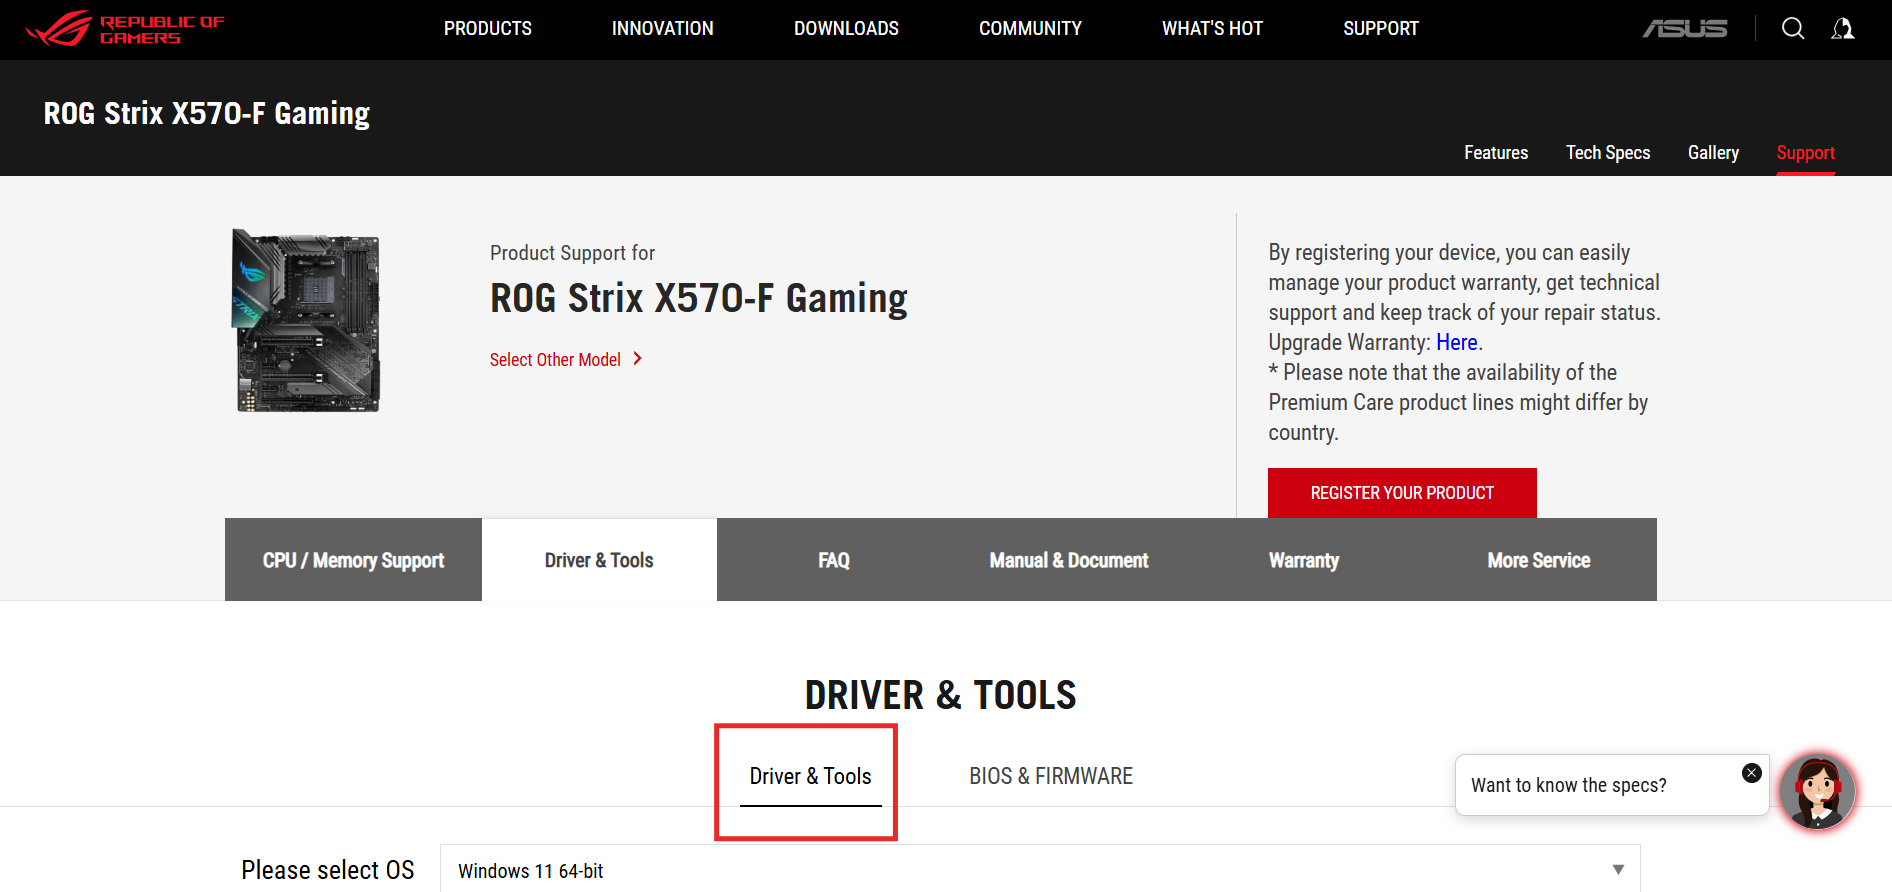
Task: Switch to Manual & Document tab
Action: pos(1069,560)
